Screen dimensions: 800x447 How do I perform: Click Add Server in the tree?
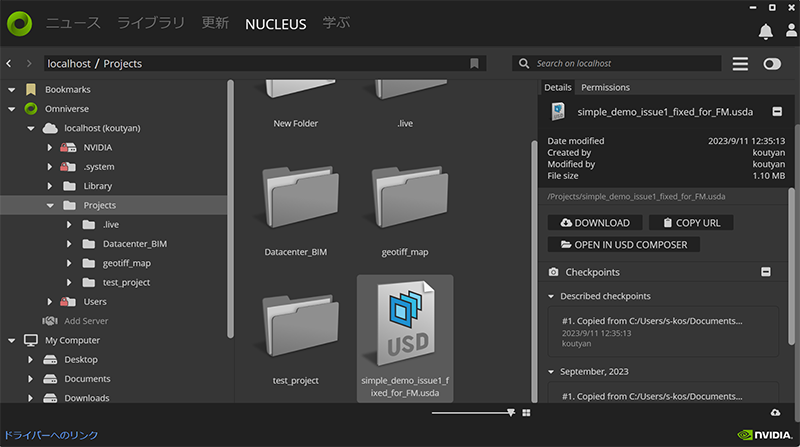coord(86,321)
